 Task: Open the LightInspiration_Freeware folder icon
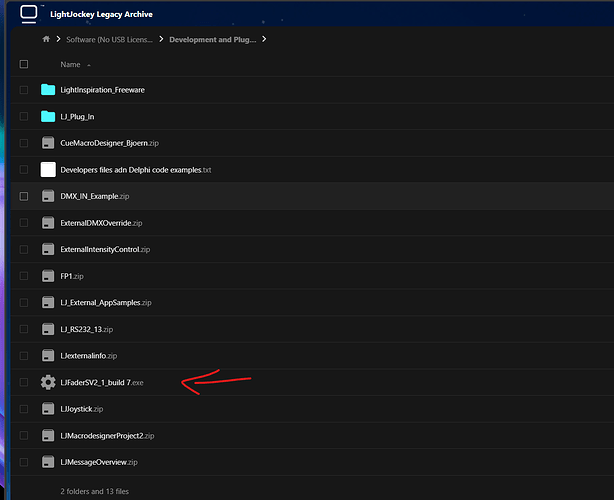(48, 90)
